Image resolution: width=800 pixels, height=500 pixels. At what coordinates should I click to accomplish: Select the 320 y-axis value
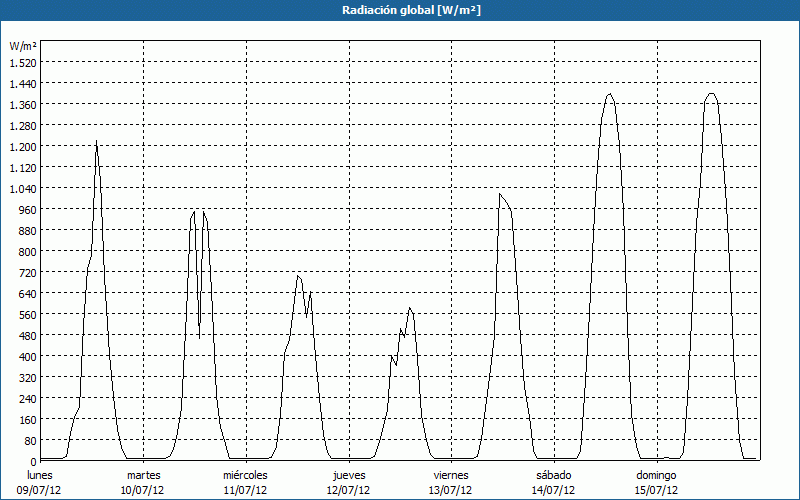[x=27, y=378]
